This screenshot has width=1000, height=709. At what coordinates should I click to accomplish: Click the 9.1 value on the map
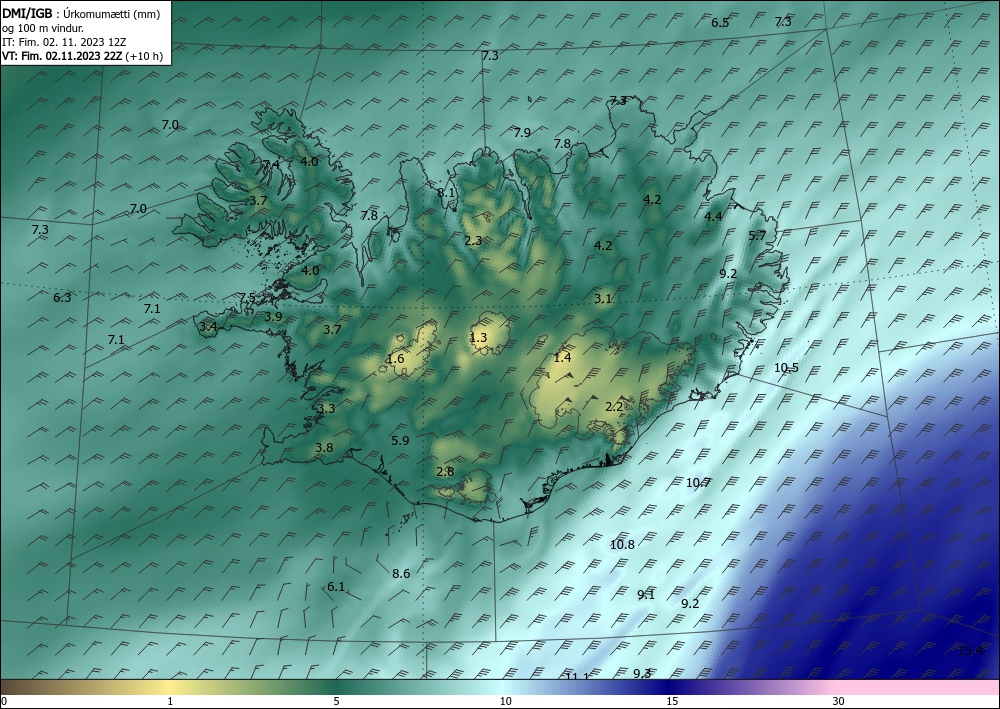coord(646,594)
